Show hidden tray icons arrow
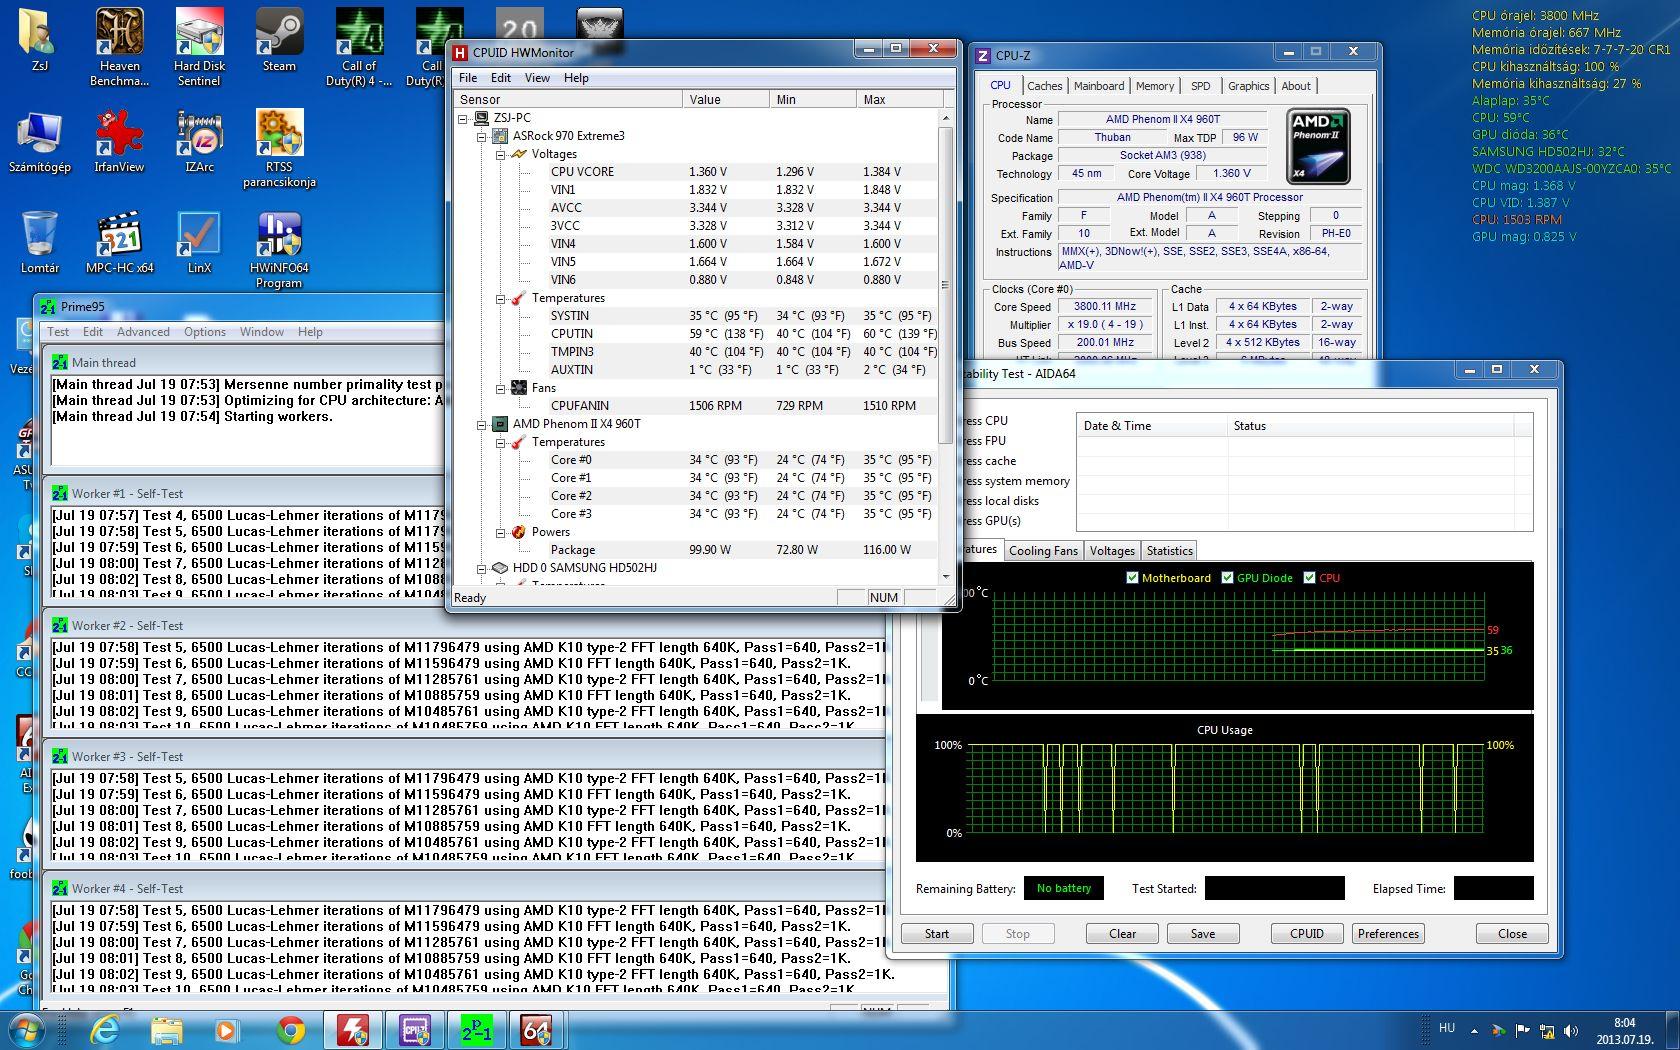This screenshot has height=1050, width=1680. coord(1473,1030)
